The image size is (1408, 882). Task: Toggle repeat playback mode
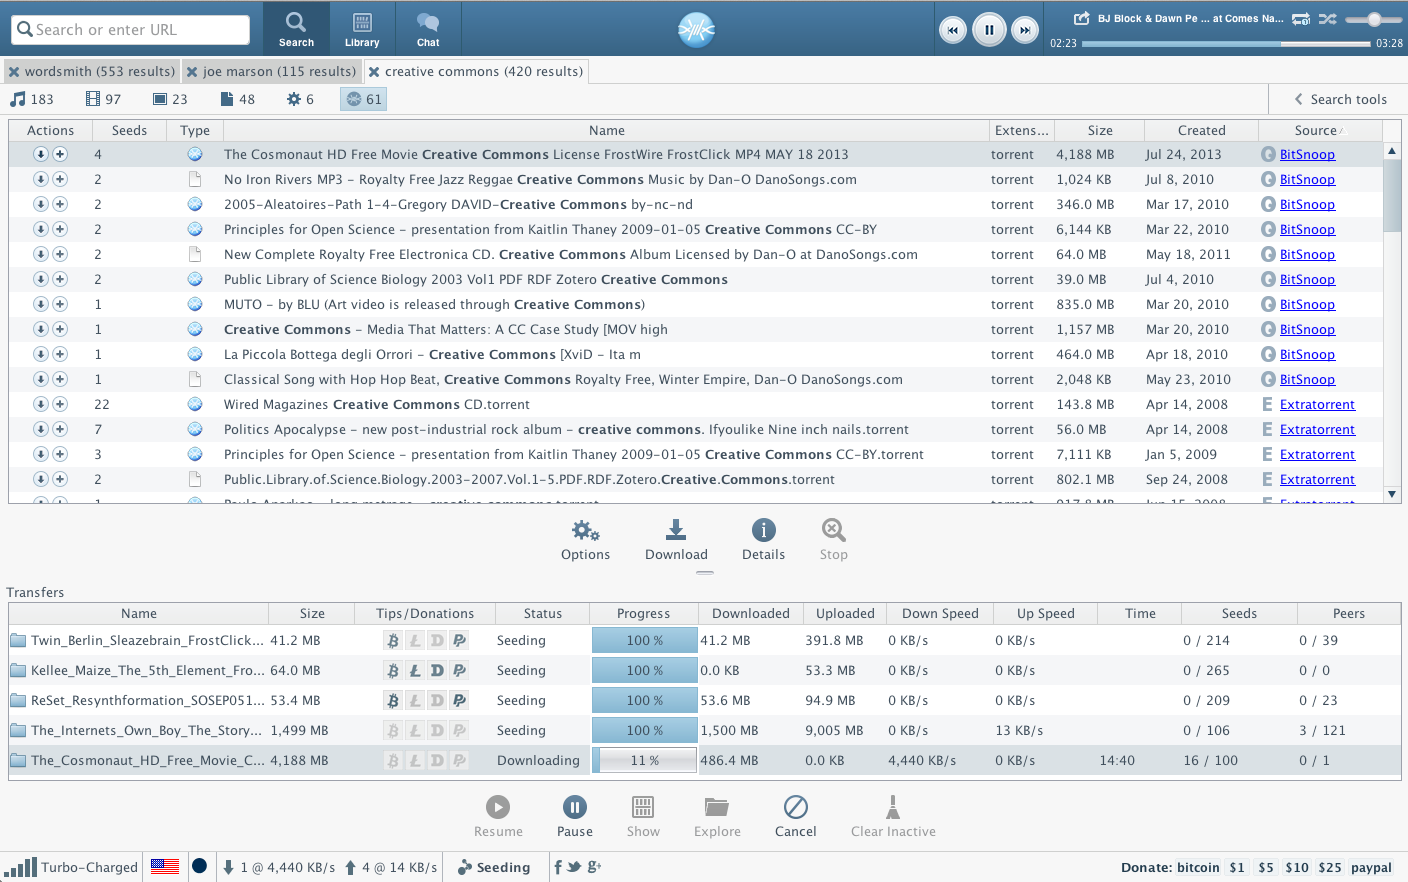pyautogui.click(x=1301, y=18)
